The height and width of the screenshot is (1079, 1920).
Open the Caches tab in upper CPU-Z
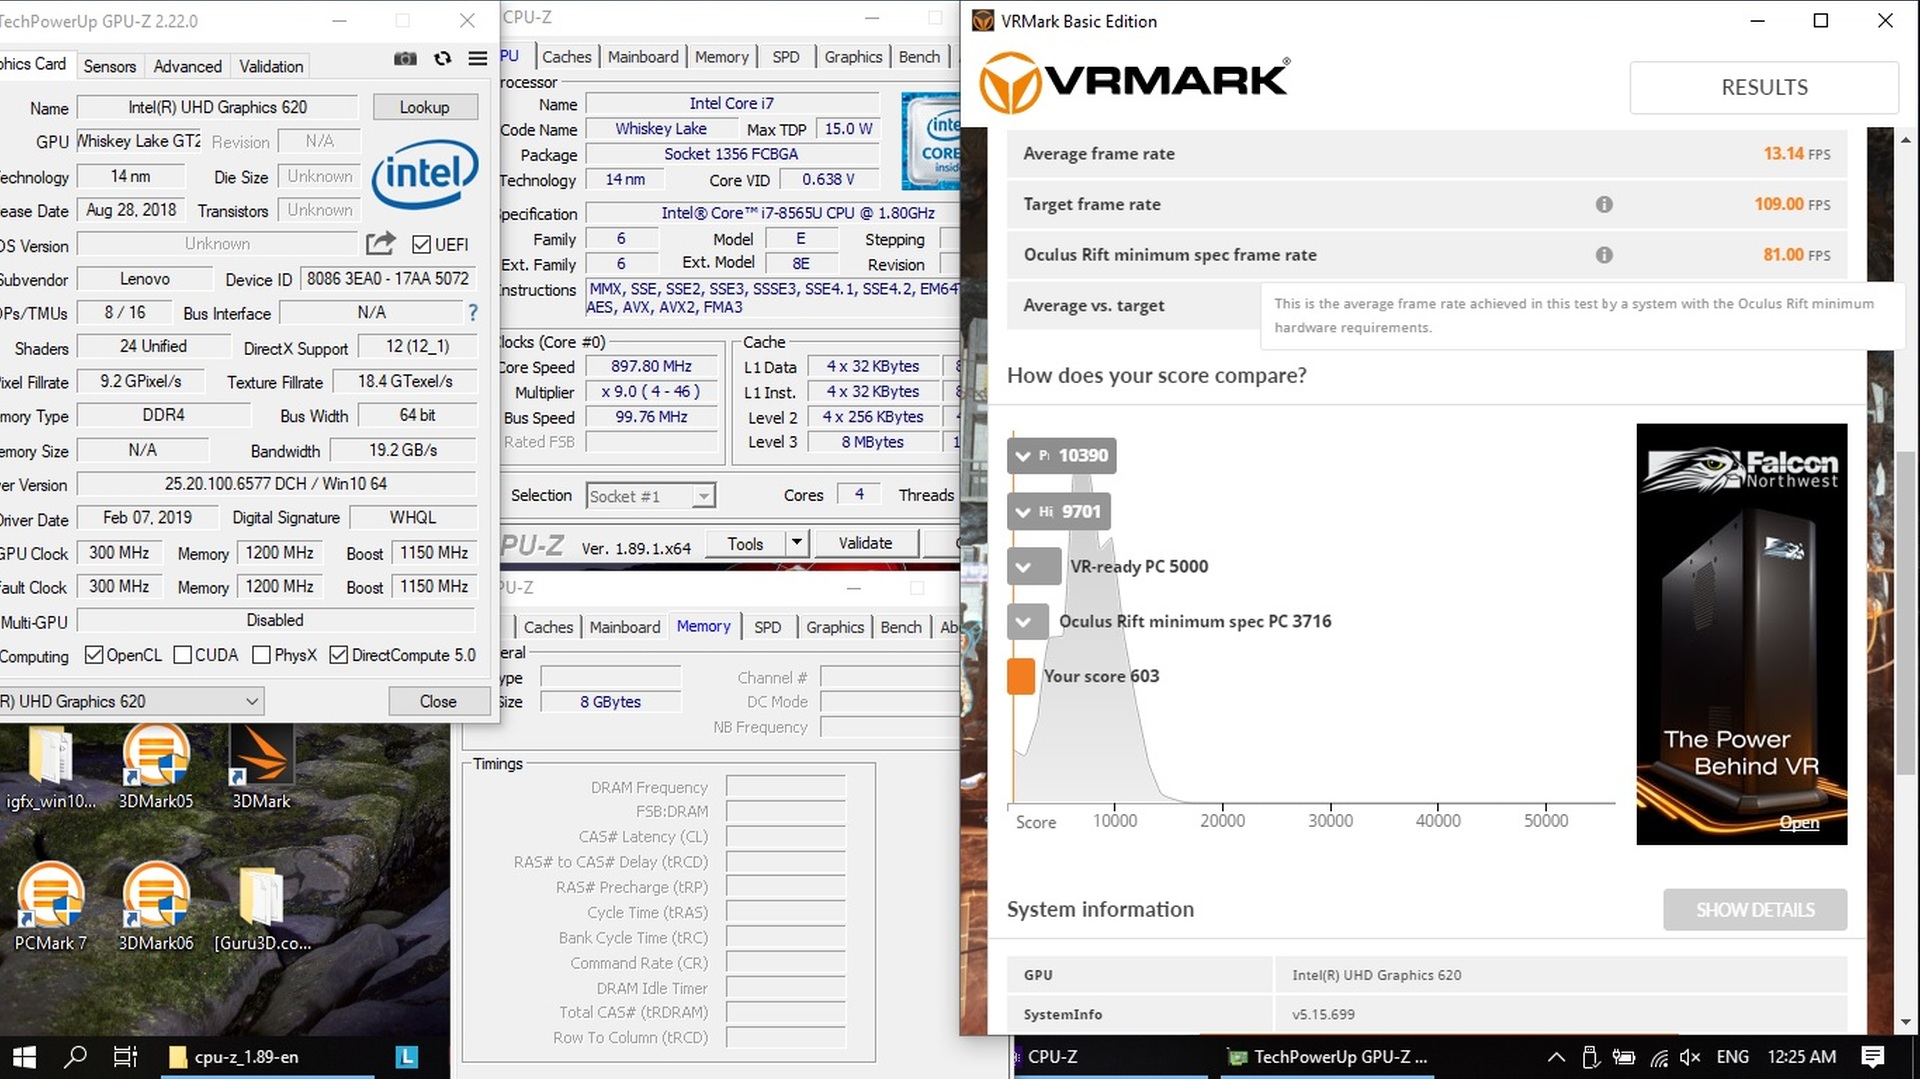(x=567, y=57)
